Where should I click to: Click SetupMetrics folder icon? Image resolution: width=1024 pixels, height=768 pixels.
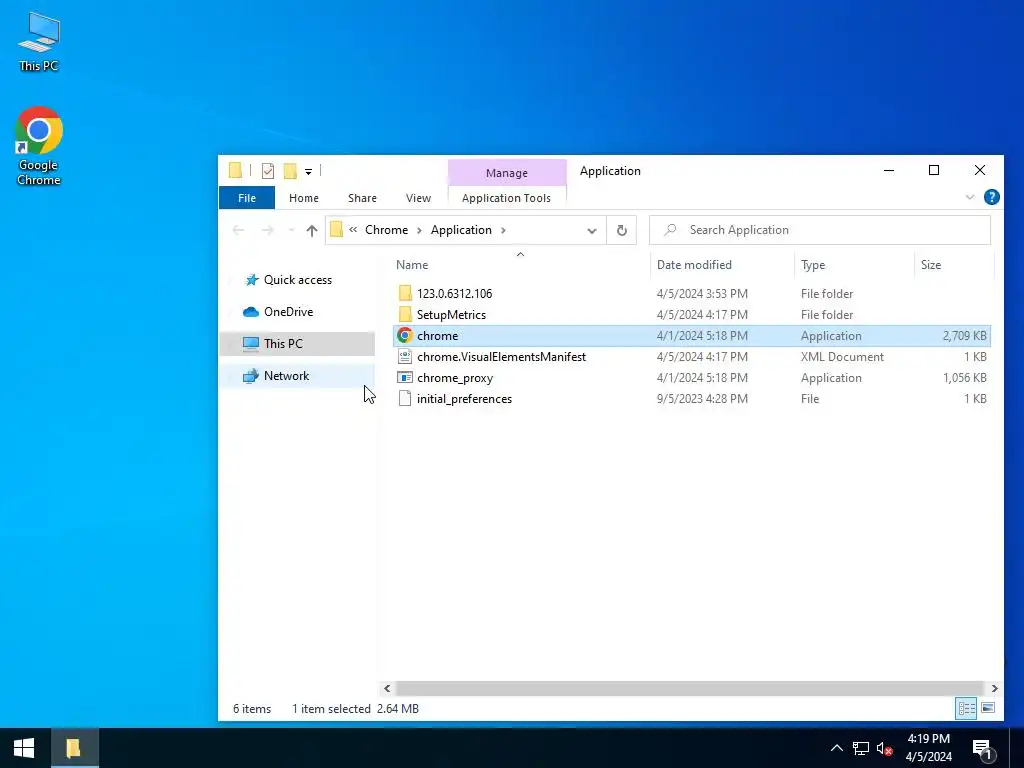click(405, 315)
